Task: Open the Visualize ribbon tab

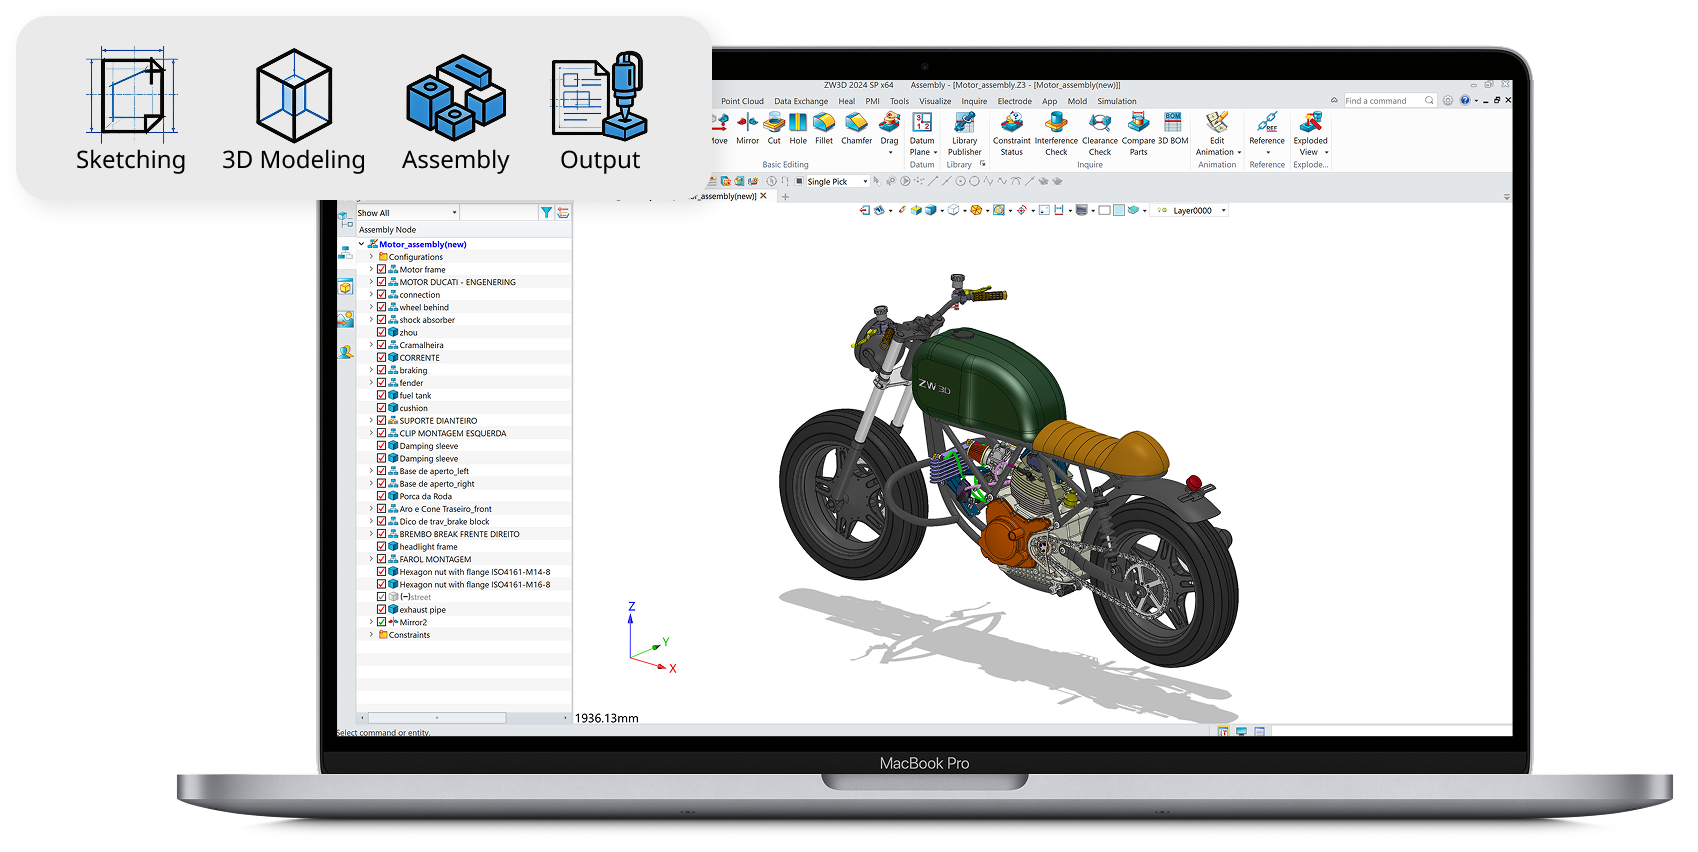Action: [935, 101]
